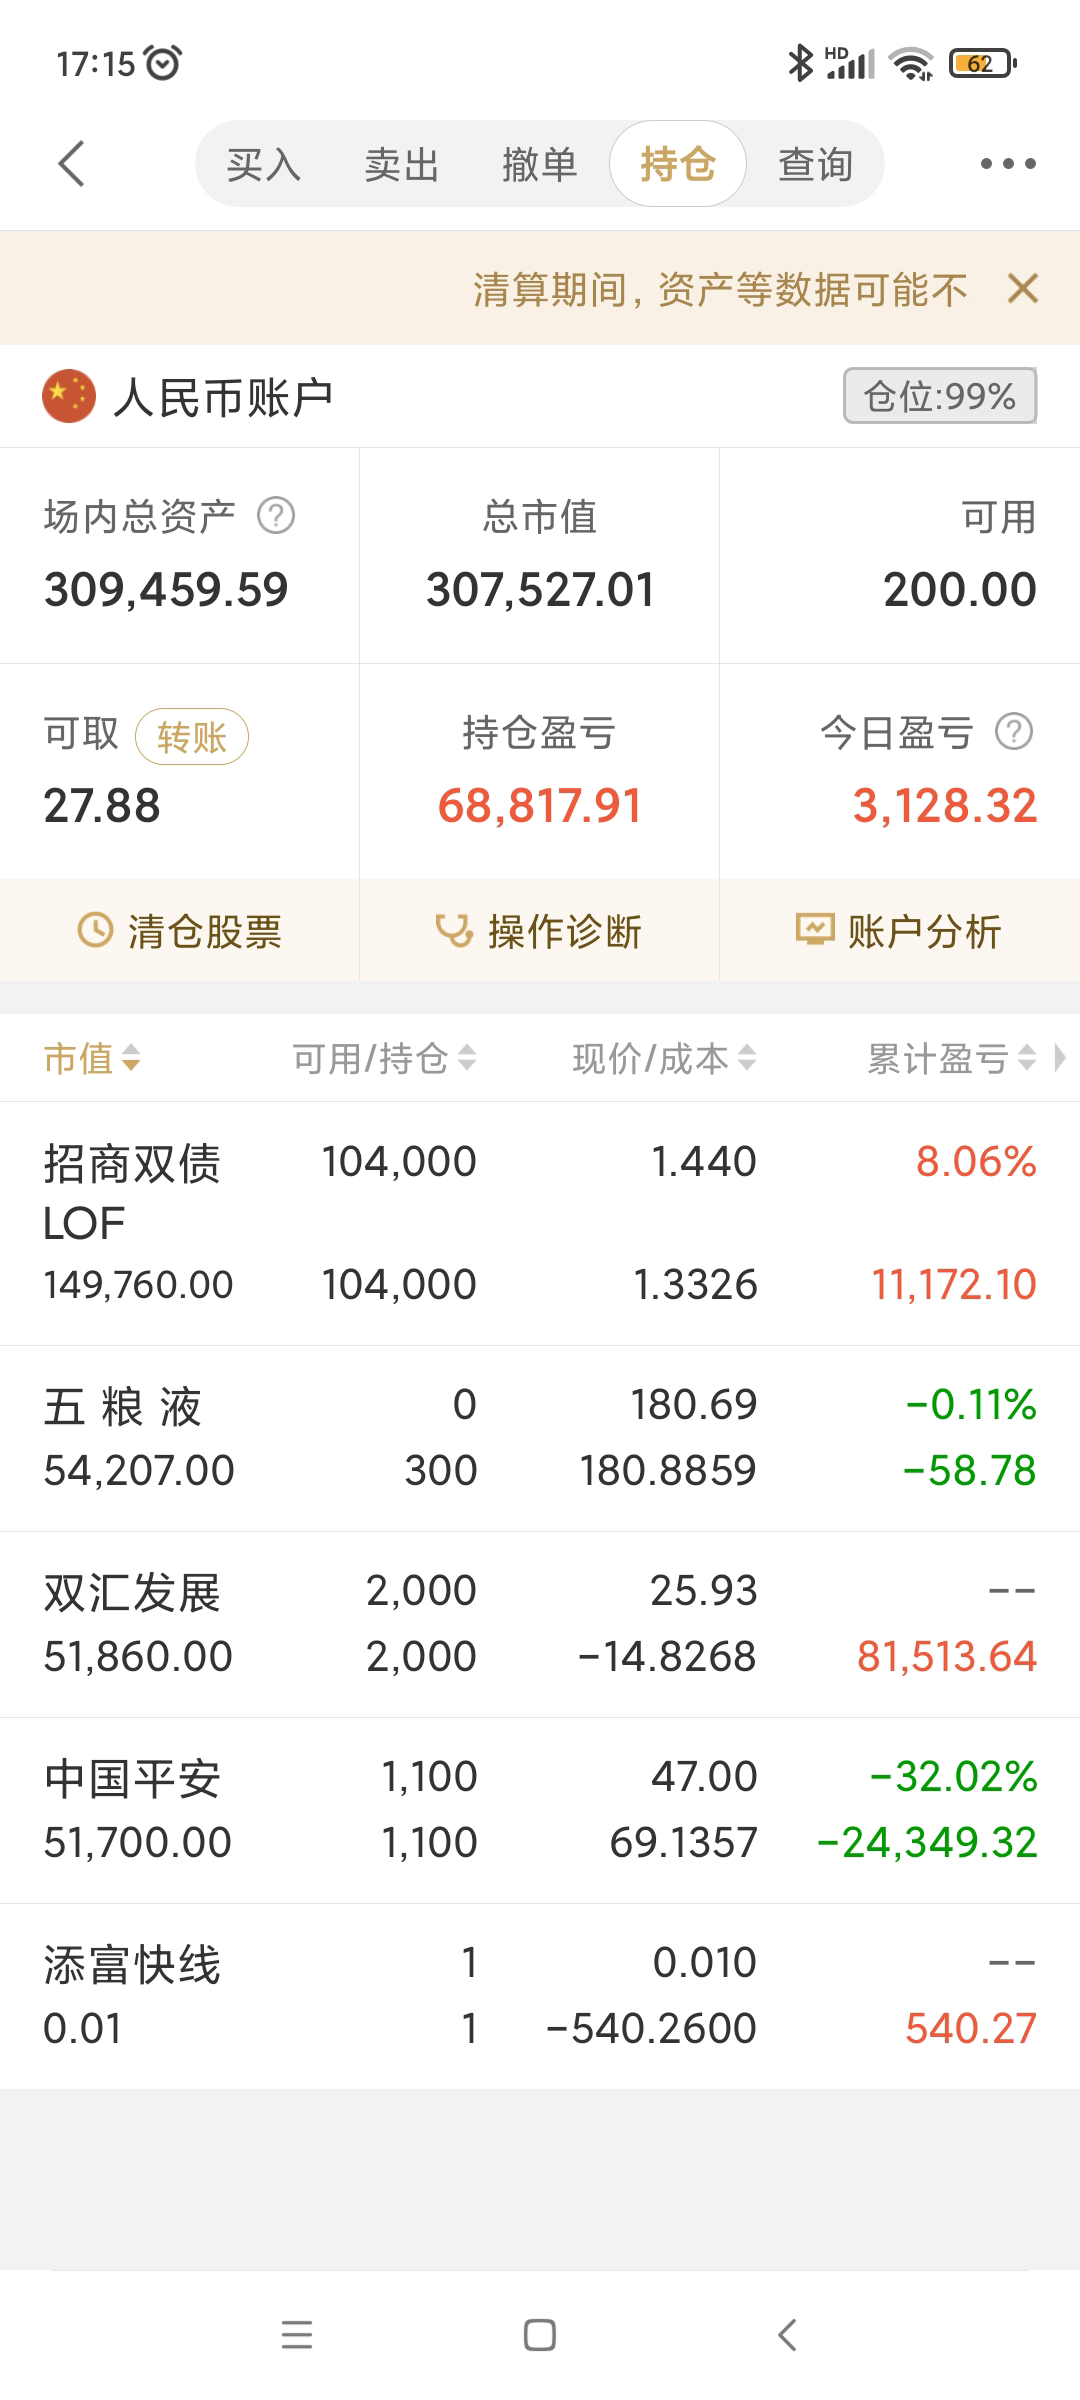Image resolution: width=1080 pixels, height=2400 pixels.
Task: Tap the back arrow at top left
Action: click(72, 164)
